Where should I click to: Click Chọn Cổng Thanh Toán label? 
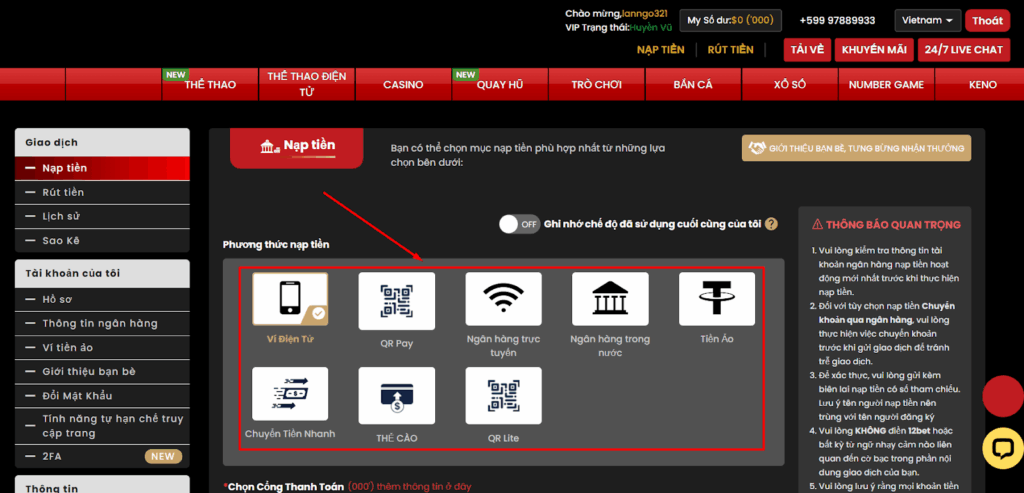click(x=285, y=486)
